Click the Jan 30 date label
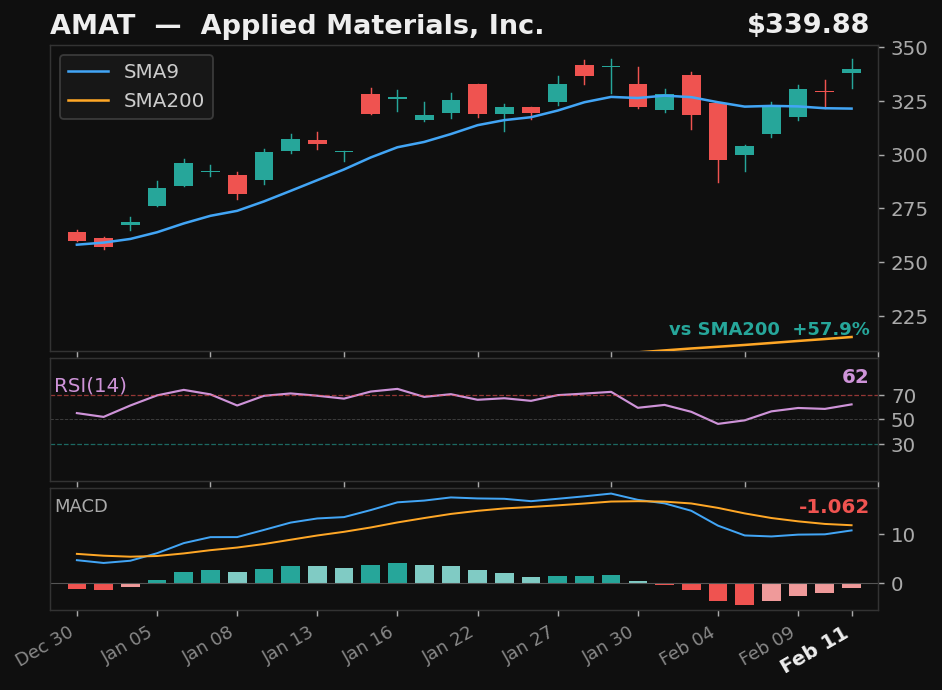This screenshot has height=690, width=942. 607,646
